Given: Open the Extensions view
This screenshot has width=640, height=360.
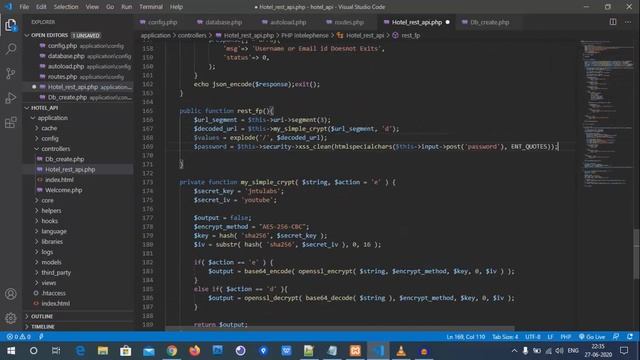Looking at the screenshot, I should pos(11,122).
